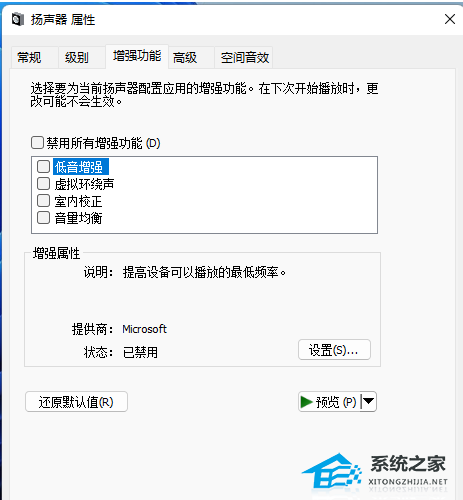Screen dimensions: 463x500
Task: Select the 音量均衡 list item label
Action: 78,218
